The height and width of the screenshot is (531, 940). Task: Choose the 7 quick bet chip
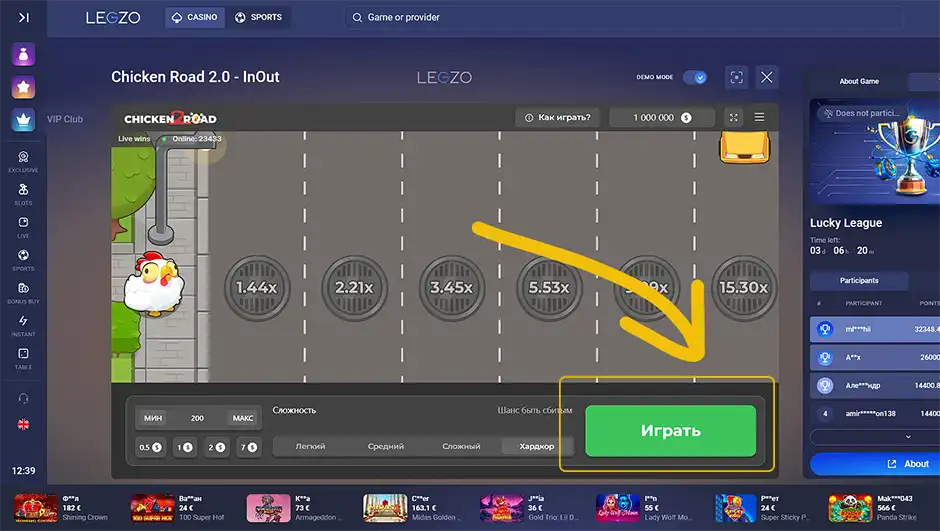tap(249, 447)
